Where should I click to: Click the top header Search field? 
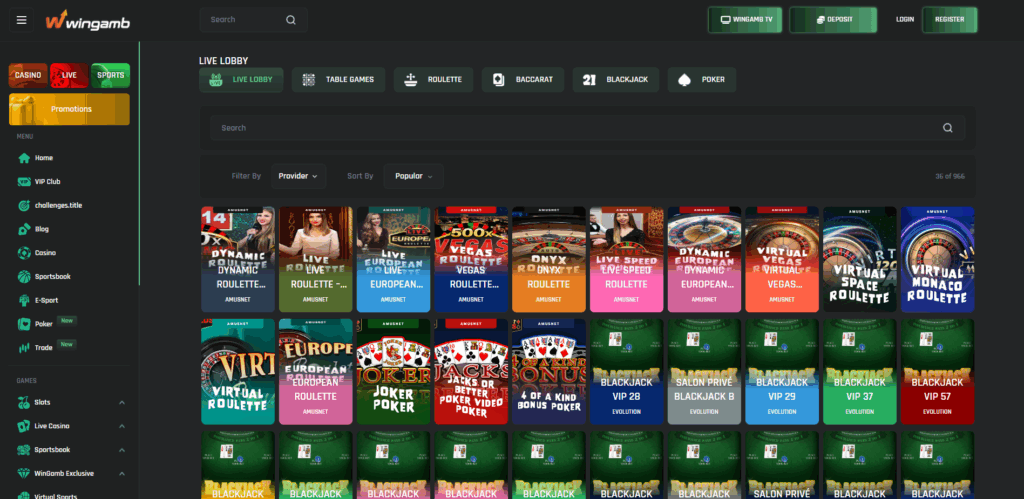click(253, 20)
